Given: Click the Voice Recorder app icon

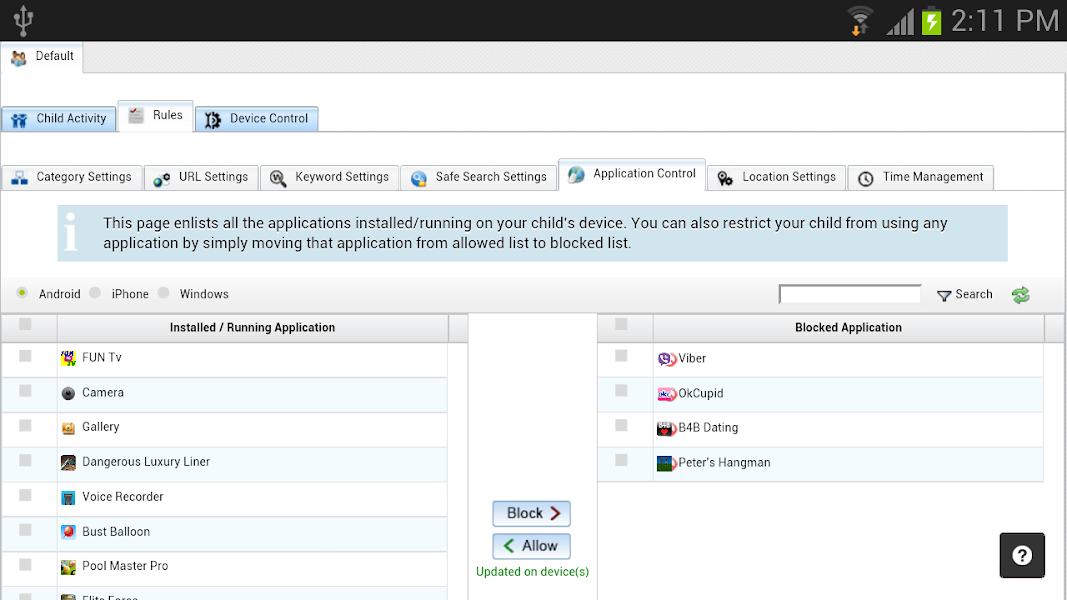Looking at the screenshot, I should (68, 498).
